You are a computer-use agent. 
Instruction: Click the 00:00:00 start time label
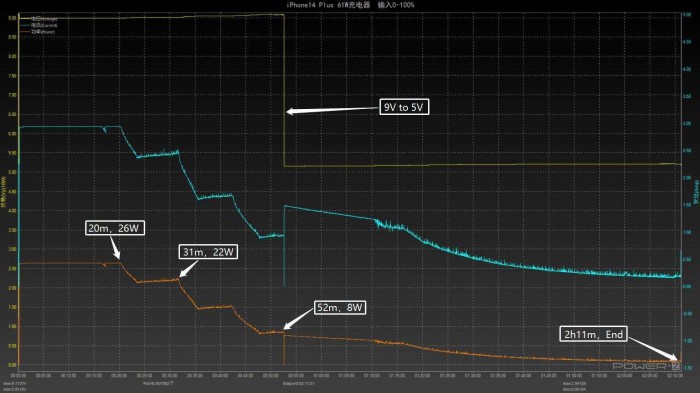pyautogui.click(x=18, y=376)
